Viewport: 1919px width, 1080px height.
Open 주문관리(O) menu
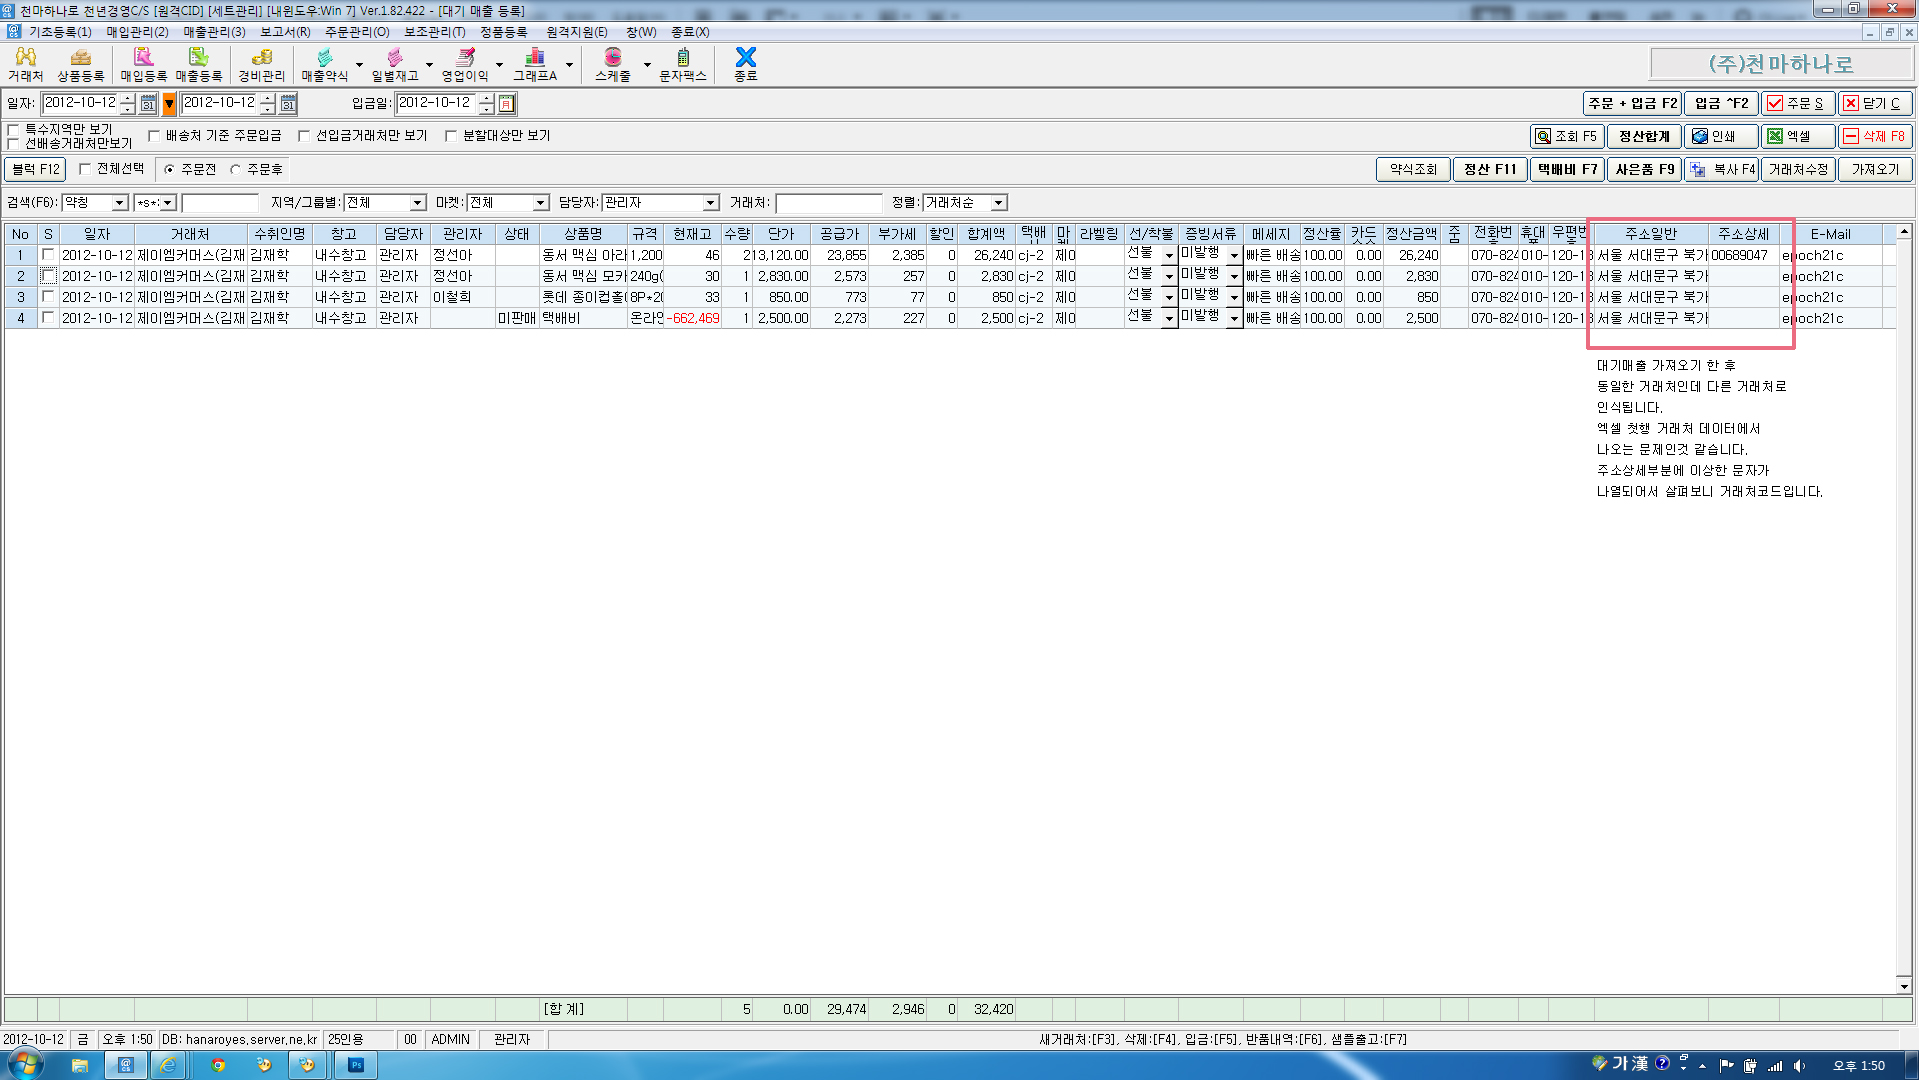pos(357,32)
